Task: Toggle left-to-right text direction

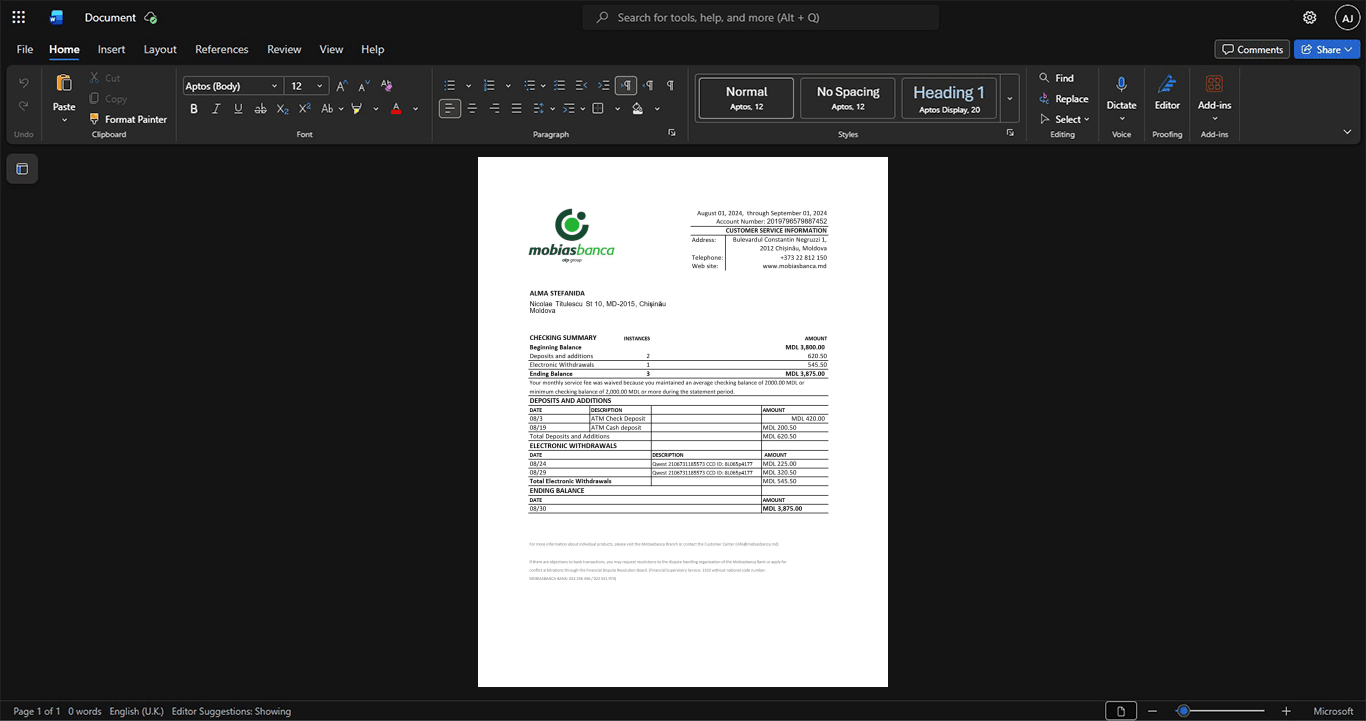Action: [x=626, y=86]
